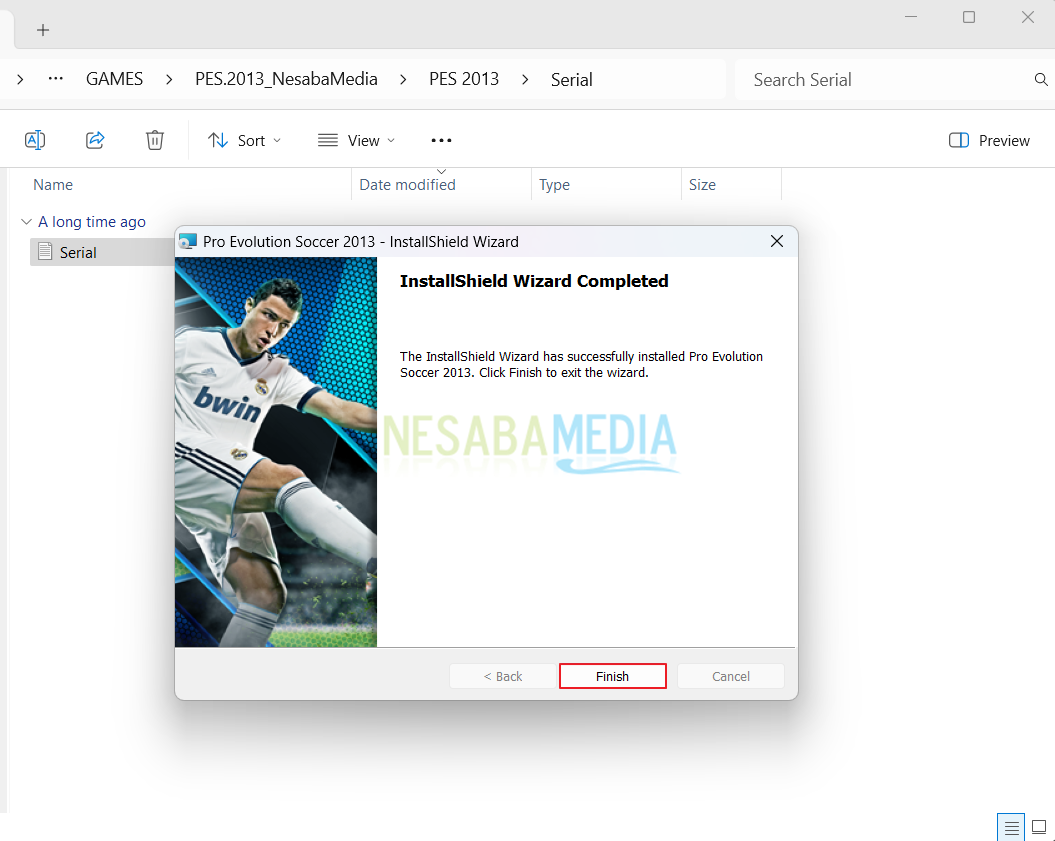Viewport: 1055px width, 841px height.
Task: Click the chevron after GAMES in breadcrumb
Action: (x=169, y=79)
